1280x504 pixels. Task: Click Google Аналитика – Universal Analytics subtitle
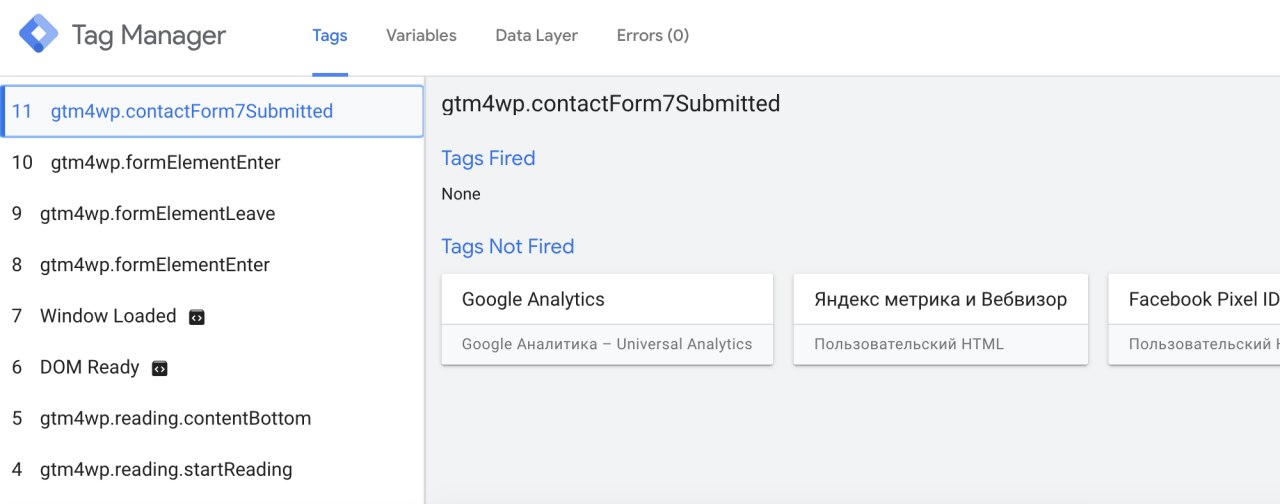click(607, 344)
